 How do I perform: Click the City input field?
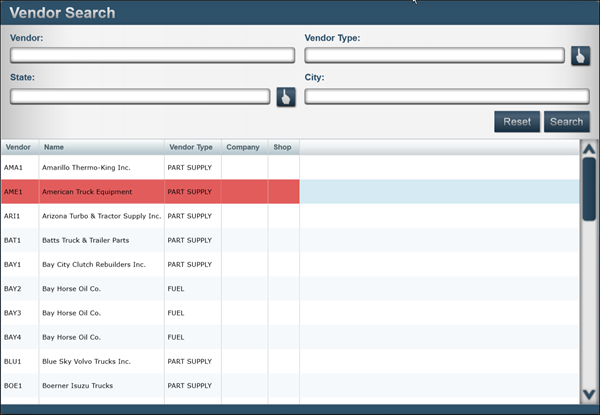point(447,97)
